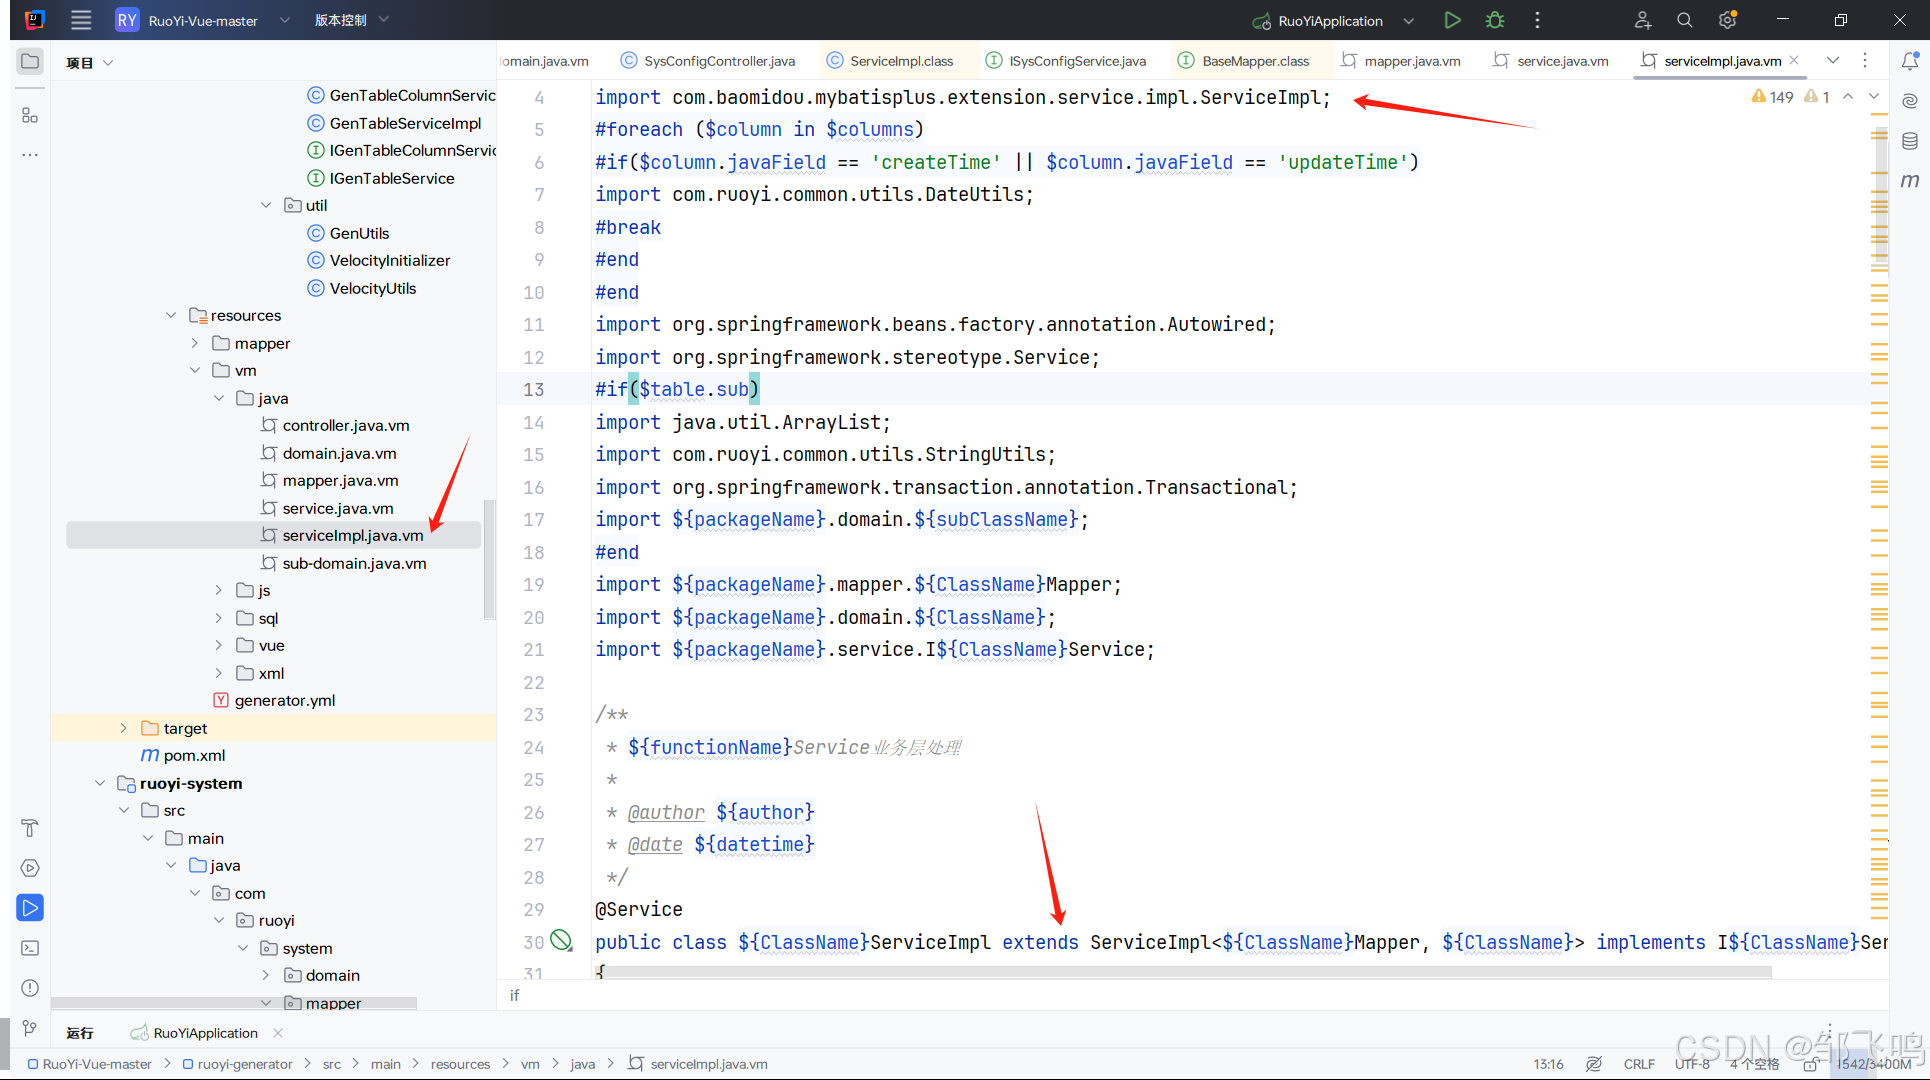This screenshot has height=1080, width=1930.
Task: Open Search Everywhere magnifier
Action: point(1685,20)
